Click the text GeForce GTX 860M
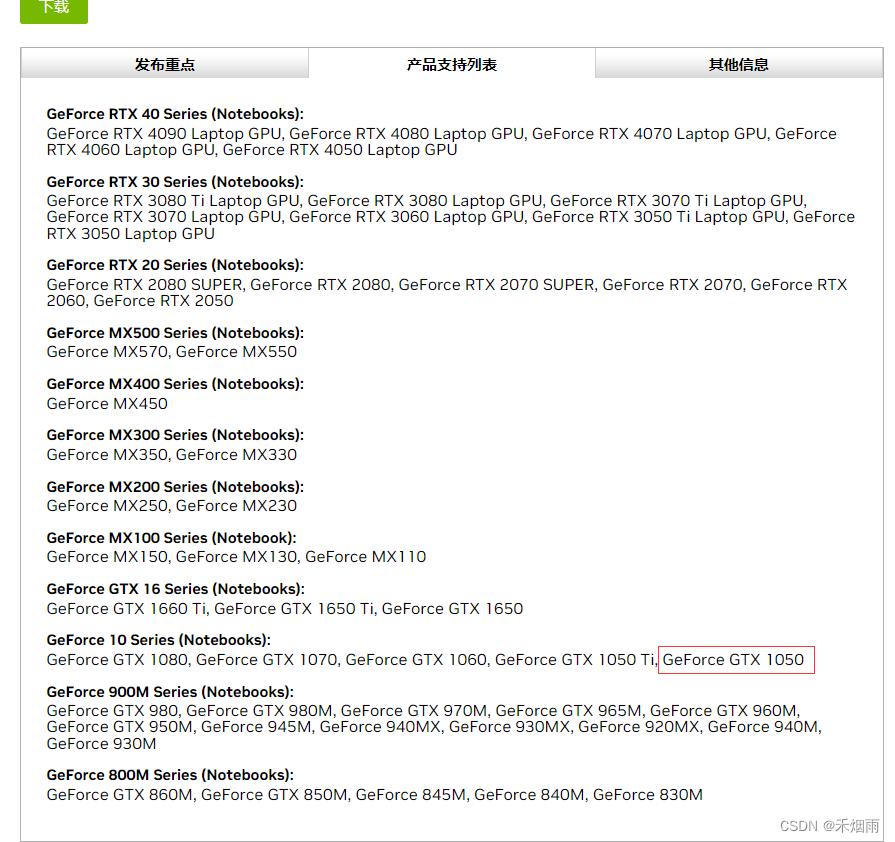The height and width of the screenshot is (842, 895). (119, 795)
